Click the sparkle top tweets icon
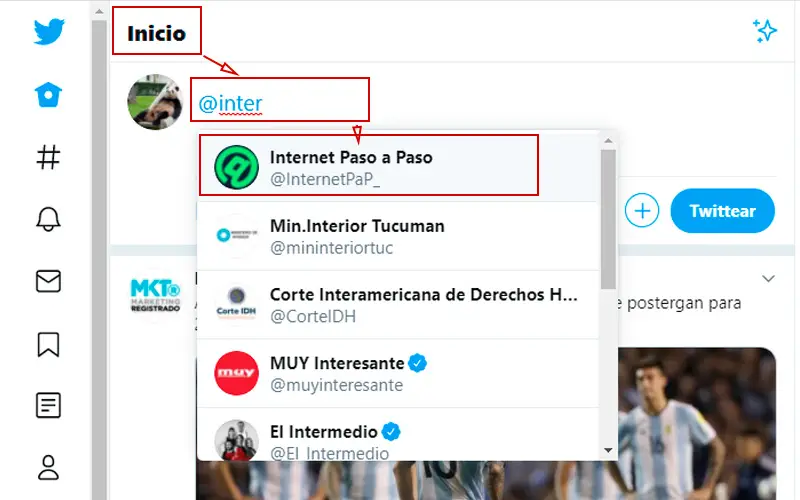The image size is (800, 500). (764, 31)
